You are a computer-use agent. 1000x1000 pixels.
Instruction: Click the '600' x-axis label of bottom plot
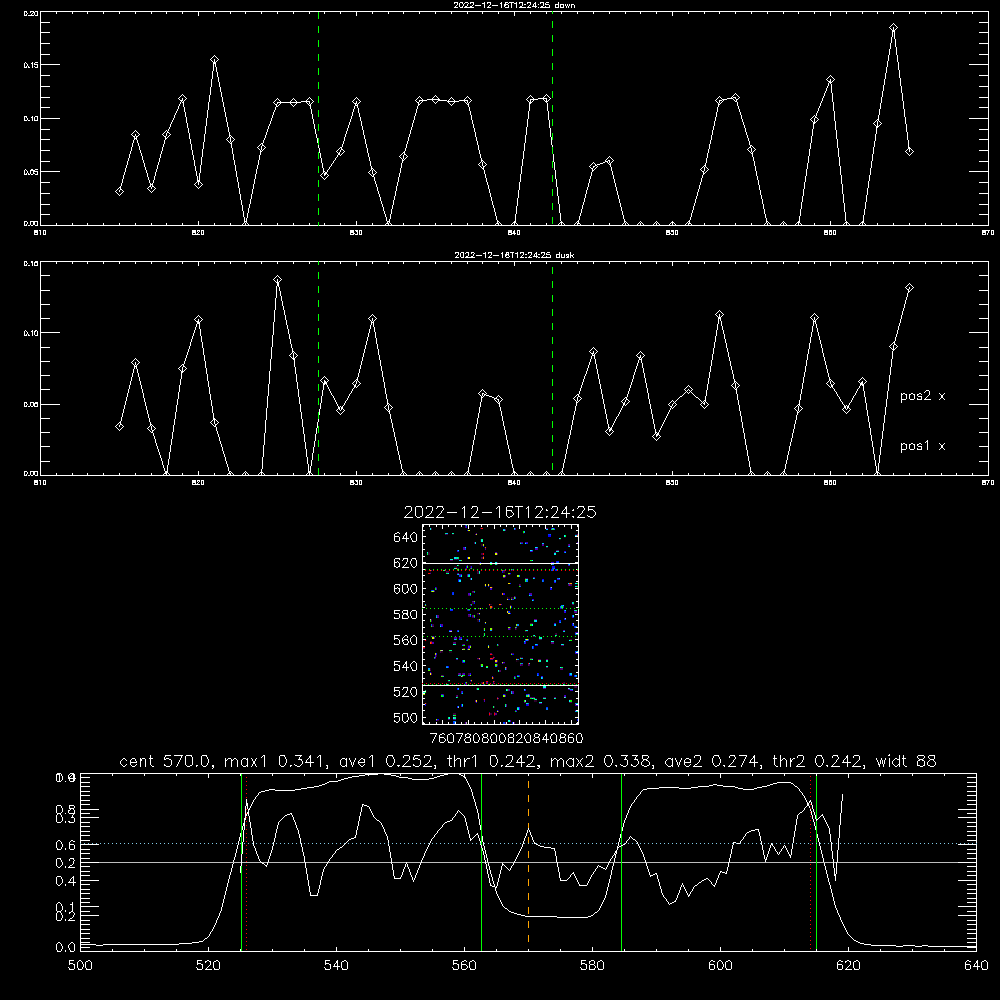(x=720, y=966)
